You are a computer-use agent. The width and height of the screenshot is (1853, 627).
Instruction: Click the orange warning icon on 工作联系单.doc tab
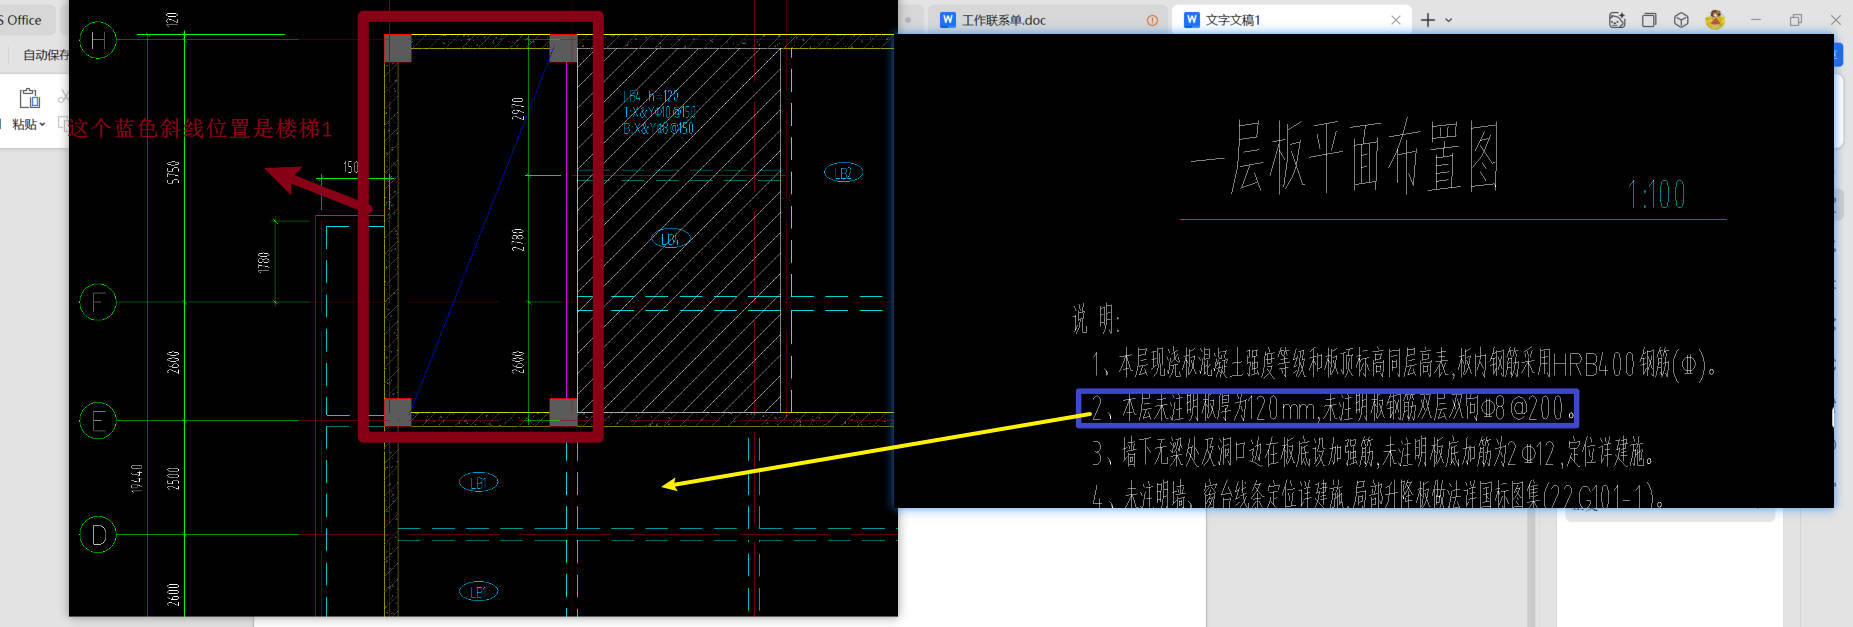click(1152, 20)
